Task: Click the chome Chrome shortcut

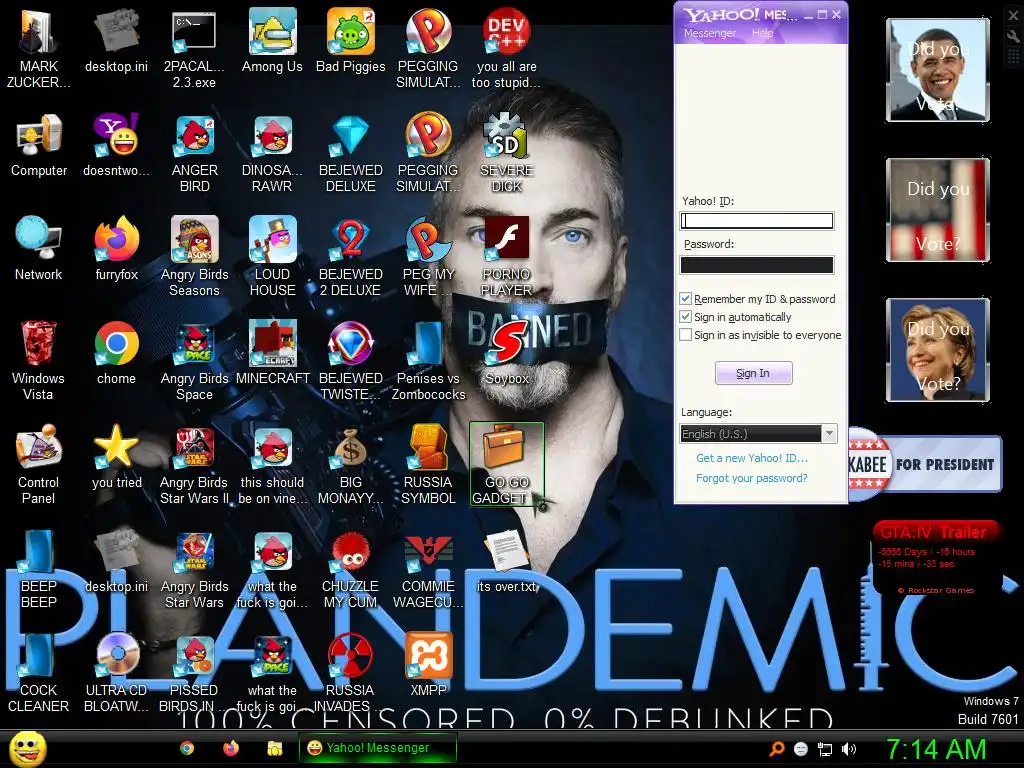Action: (117, 353)
